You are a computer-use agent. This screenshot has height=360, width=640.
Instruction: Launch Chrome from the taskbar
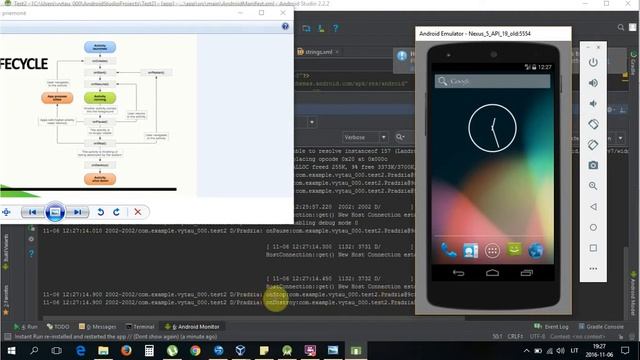tap(195, 351)
